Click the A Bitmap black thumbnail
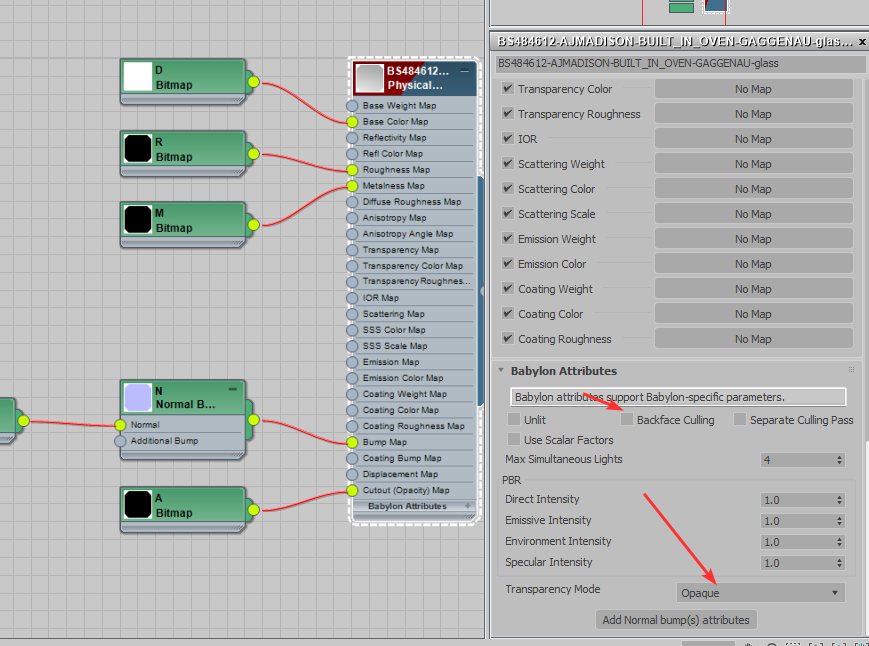This screenshot has height=646, width=869. tap(137, 505)
